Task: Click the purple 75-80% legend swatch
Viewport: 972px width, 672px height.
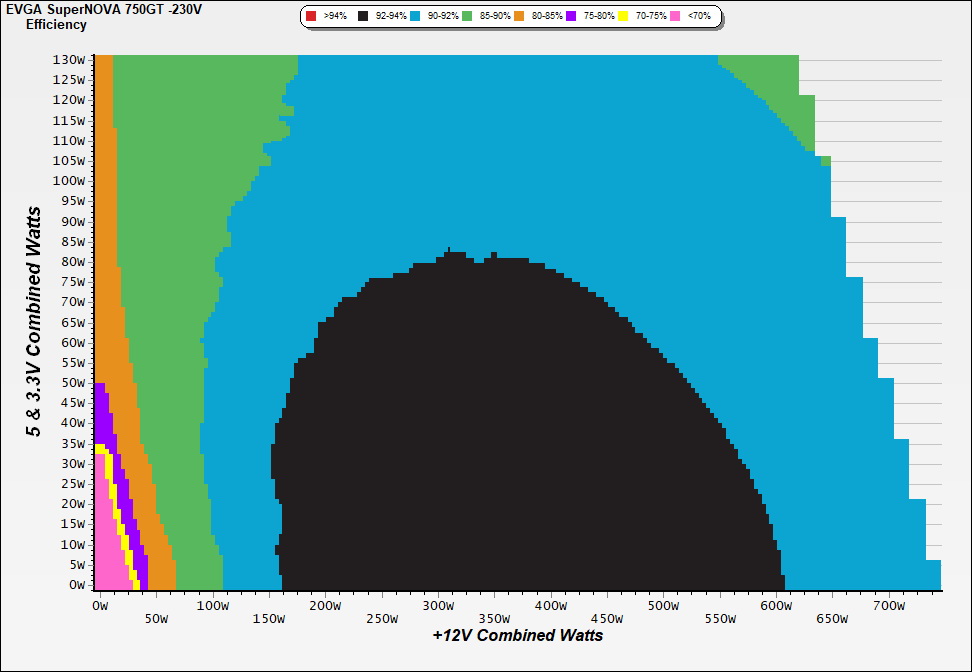Action: pos(571,17)
